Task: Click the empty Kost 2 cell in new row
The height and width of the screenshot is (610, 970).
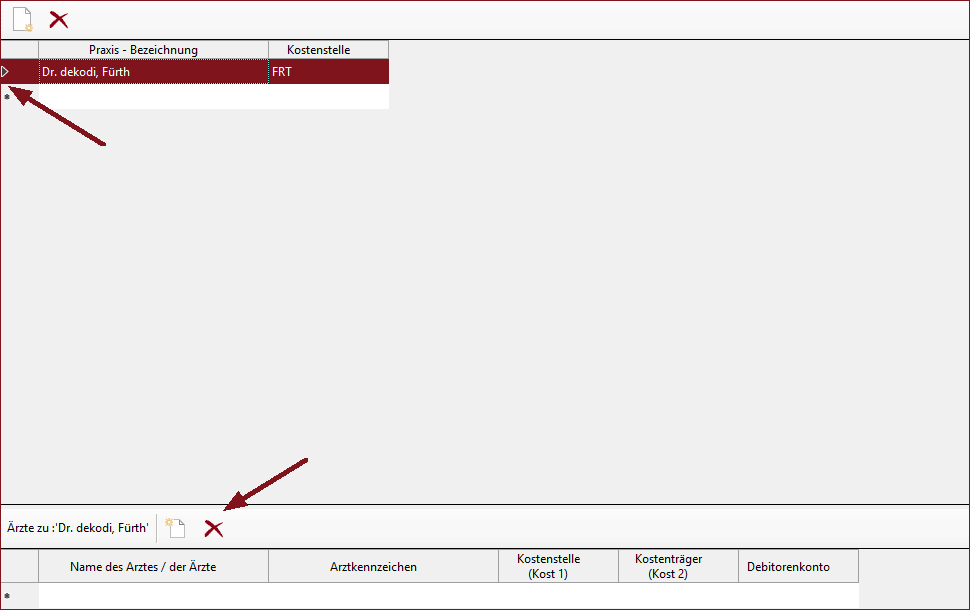Action: pyautogui.click(x=679, y=595)
